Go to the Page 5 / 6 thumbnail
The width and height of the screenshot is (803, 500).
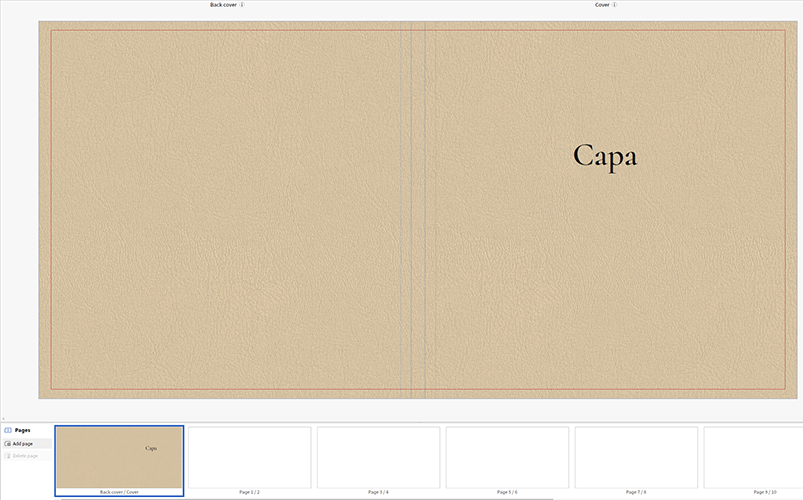(507, 458)
